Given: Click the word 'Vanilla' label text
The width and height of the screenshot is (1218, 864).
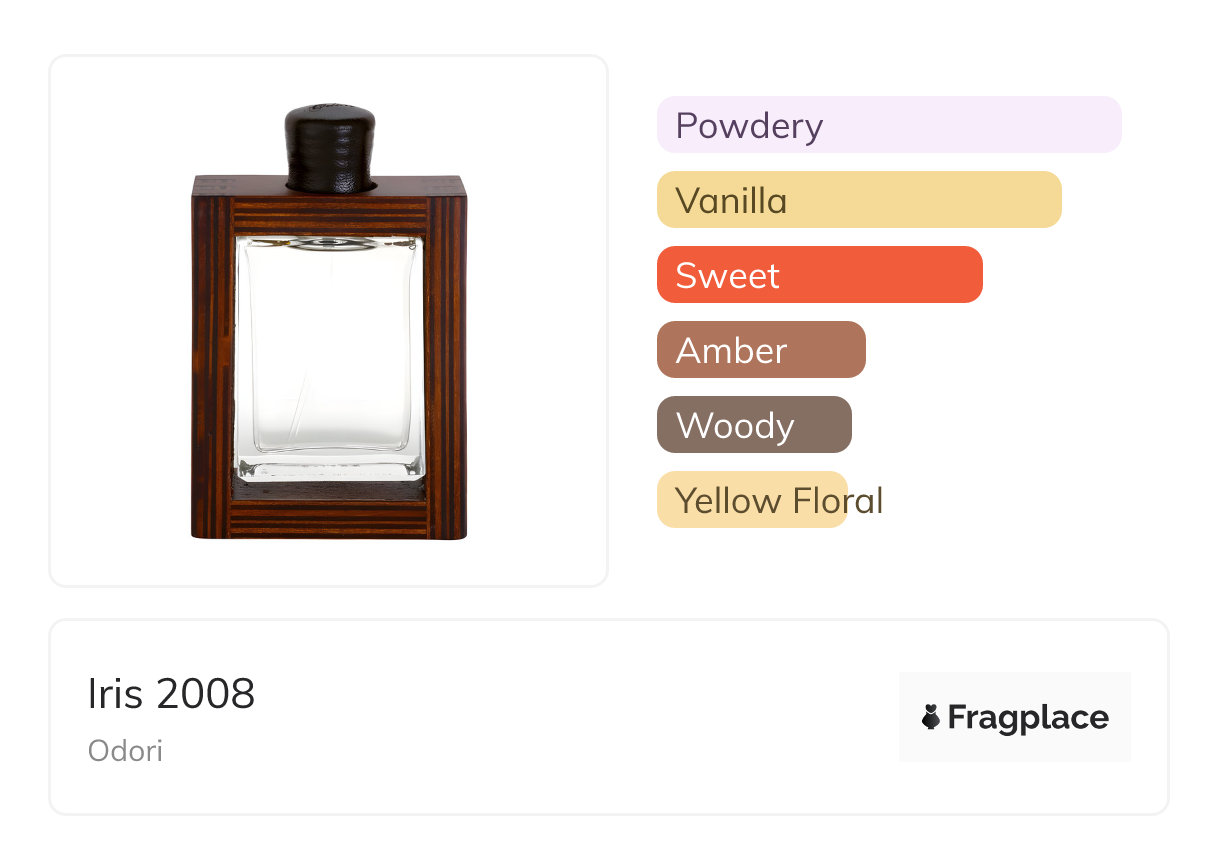Looking at the screenshot, I should 731,201.
